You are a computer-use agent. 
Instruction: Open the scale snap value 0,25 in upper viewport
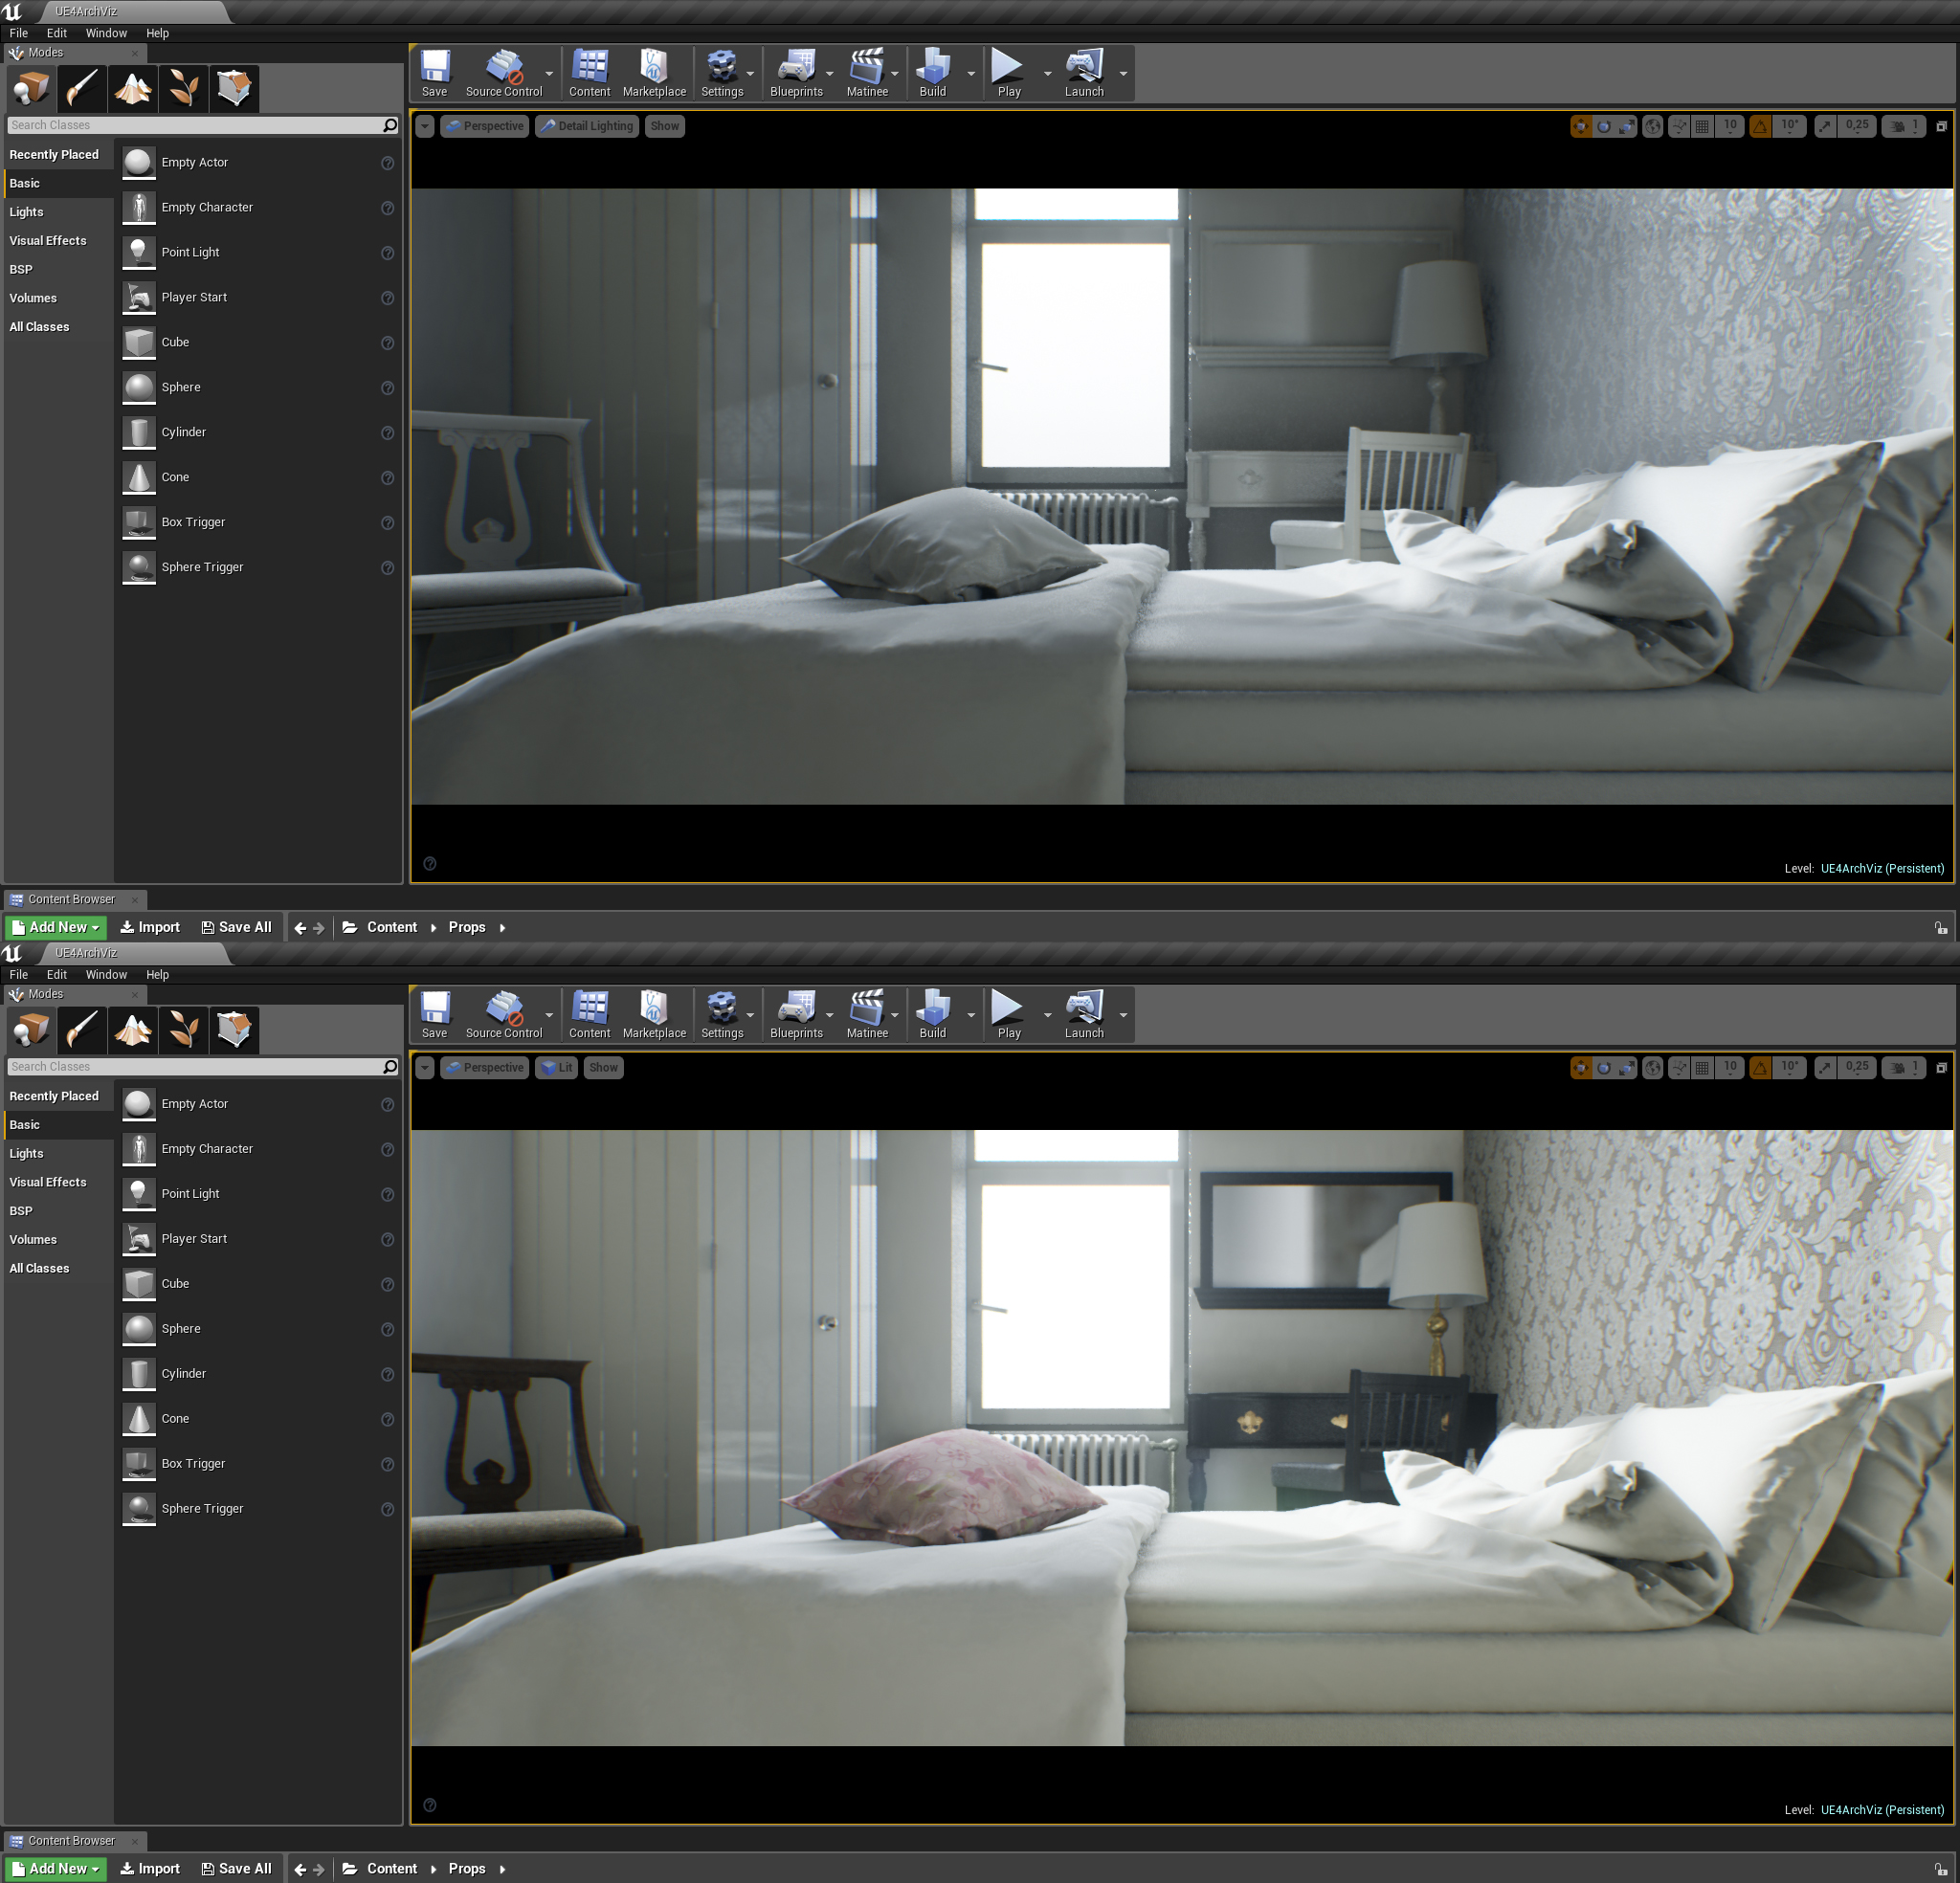(1856, 126)
